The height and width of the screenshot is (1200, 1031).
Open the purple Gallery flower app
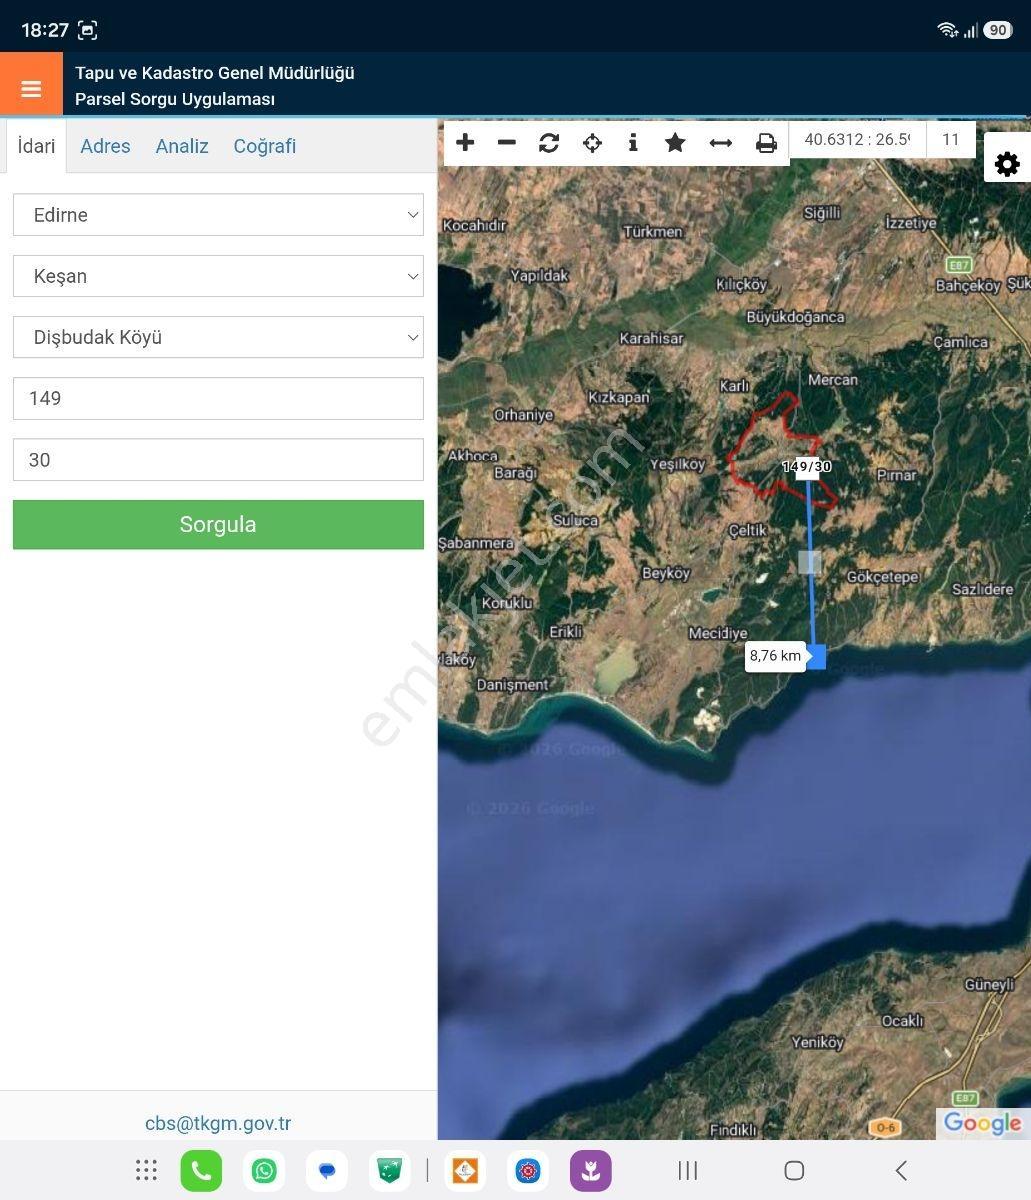coord(591,1170)
